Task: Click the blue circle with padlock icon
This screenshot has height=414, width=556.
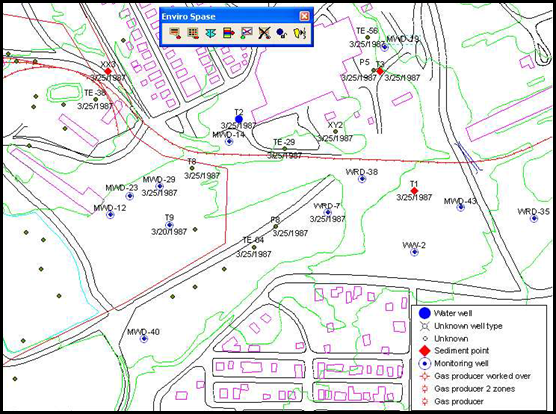Action: pyautogui.click(x=282, y=33)
